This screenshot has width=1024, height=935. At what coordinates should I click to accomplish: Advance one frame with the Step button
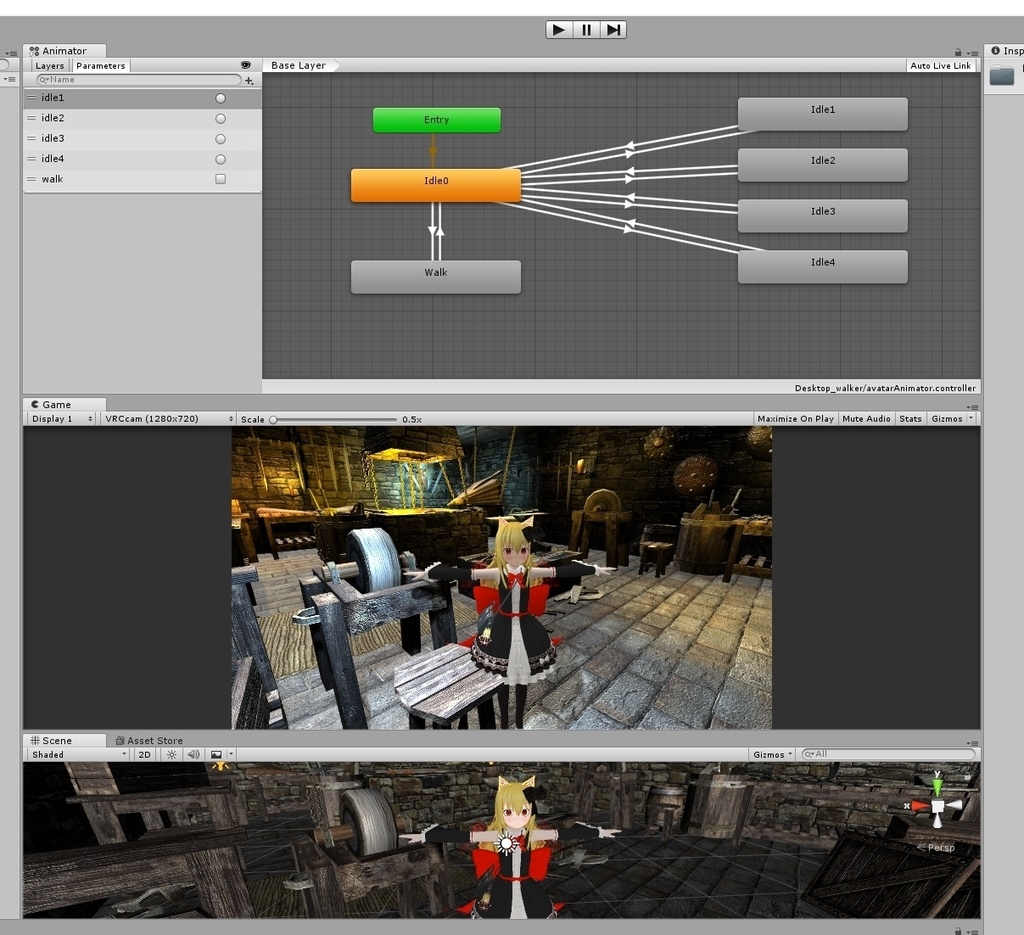613,29
